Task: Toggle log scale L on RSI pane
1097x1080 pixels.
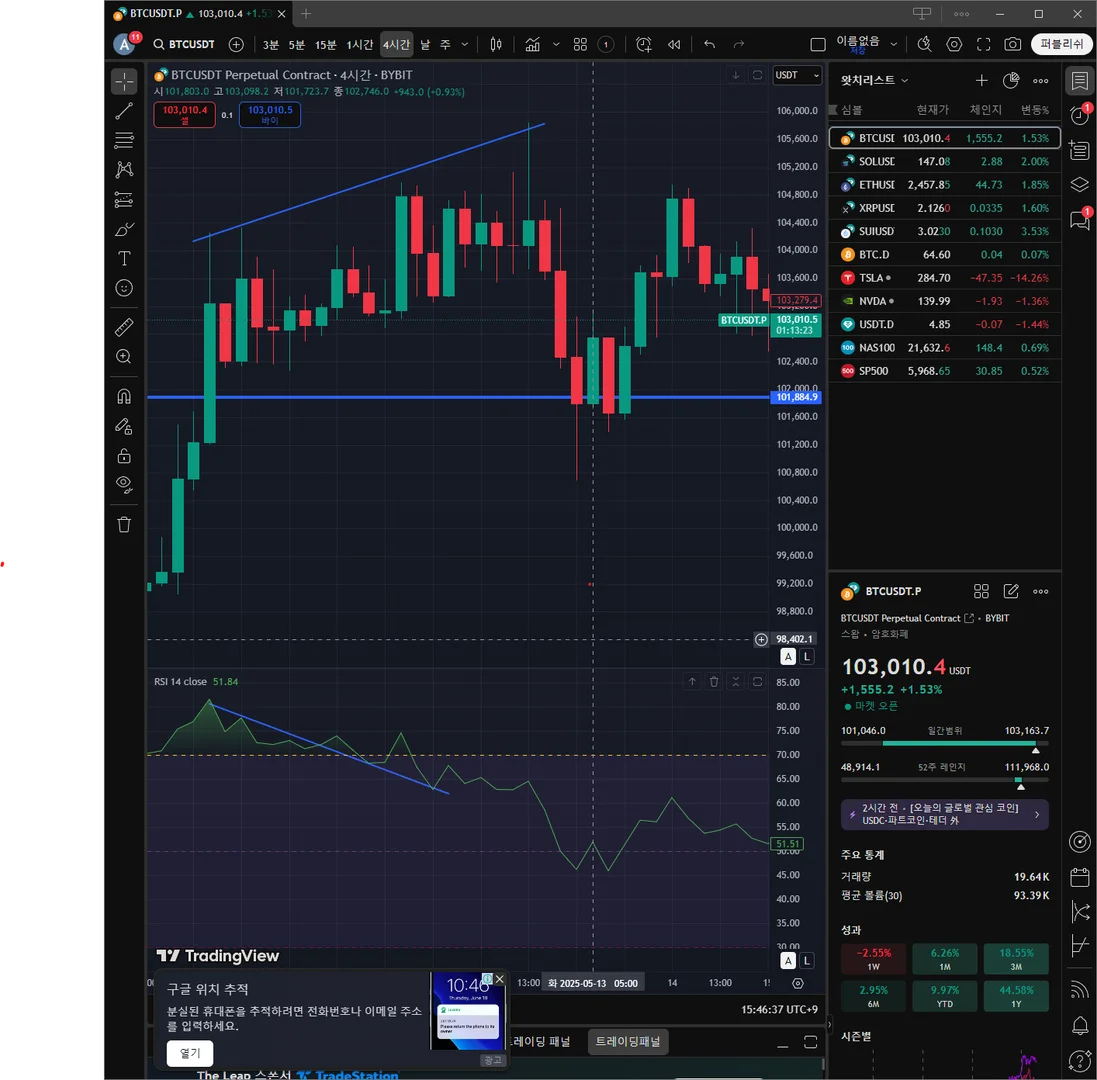Action: (x=807, y=960)
